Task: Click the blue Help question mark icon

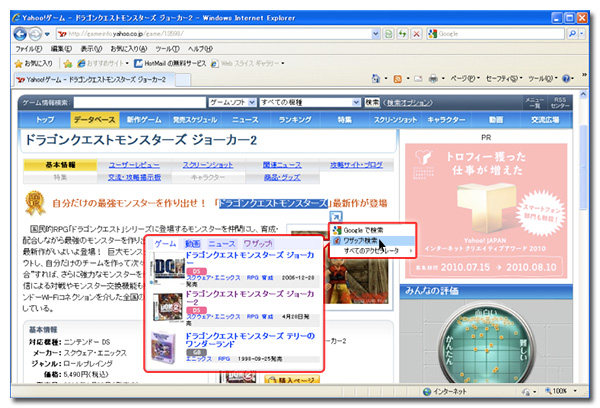Action: coord(566,79)
